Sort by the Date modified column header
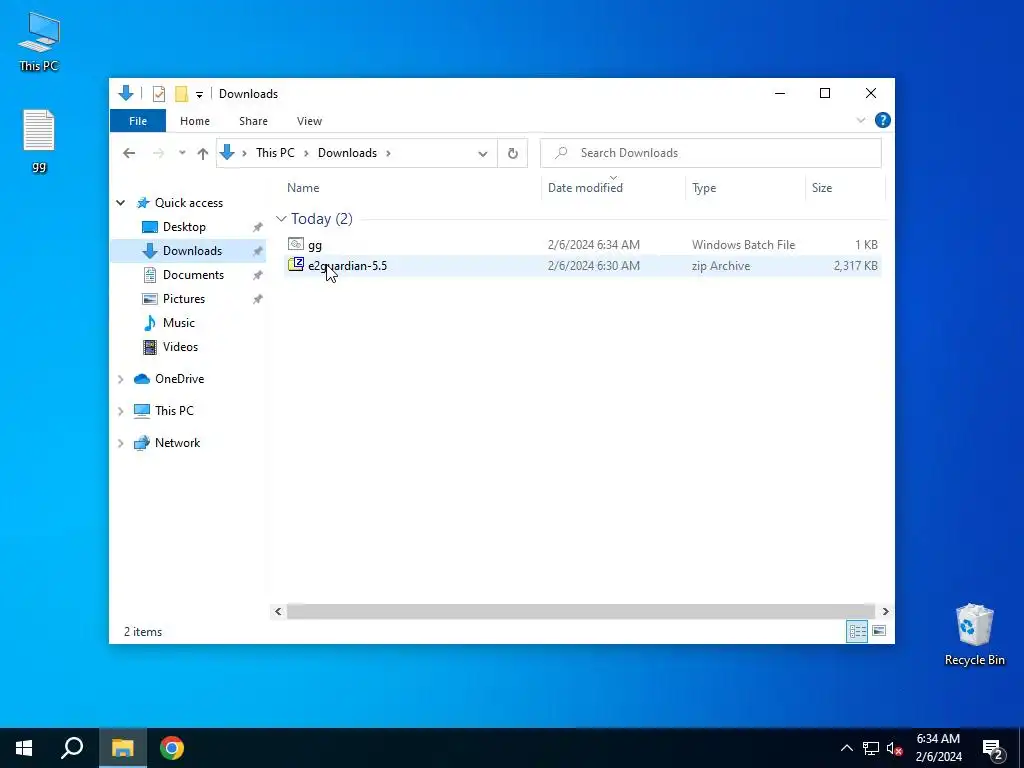Image resolution: width=1024 pixels, height=768 pixels. coord(585,187)
